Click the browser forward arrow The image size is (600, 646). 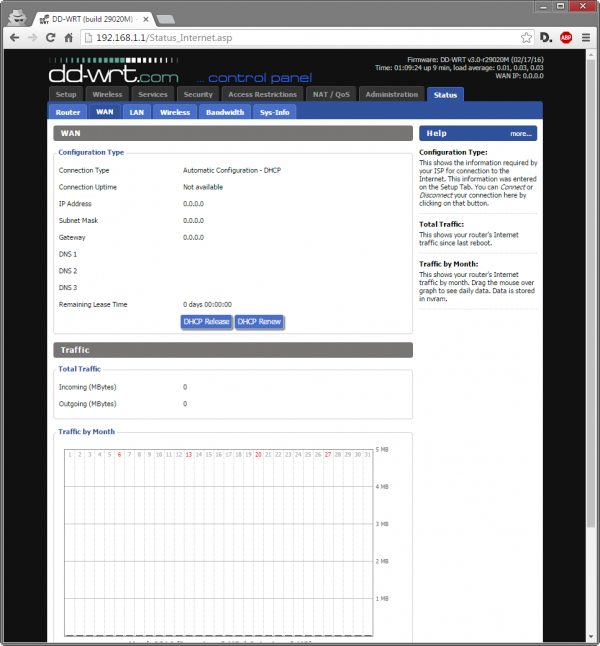point(32,37)
